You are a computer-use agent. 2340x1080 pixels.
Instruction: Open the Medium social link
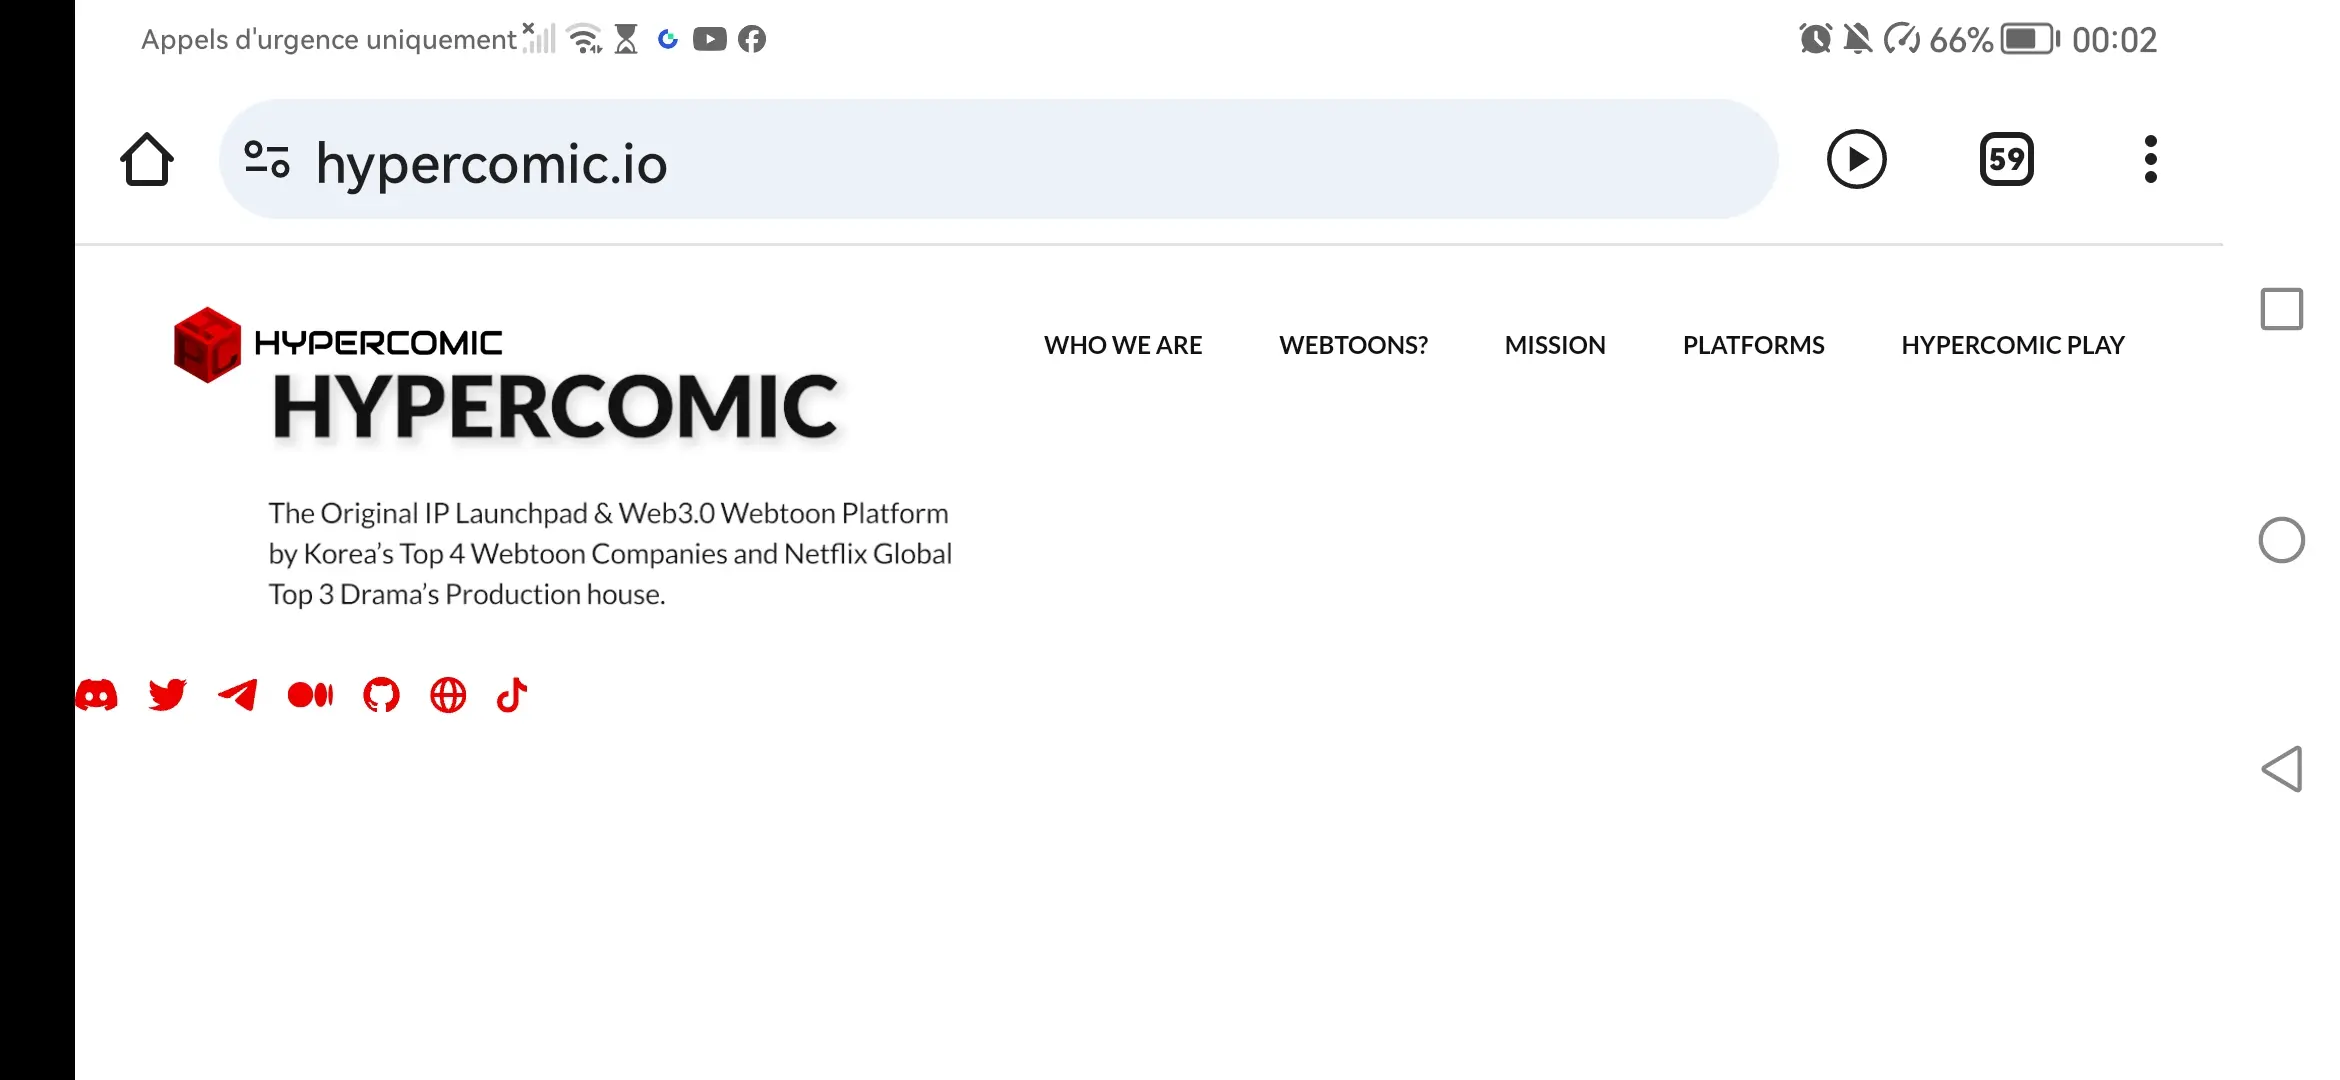[310, 694]
